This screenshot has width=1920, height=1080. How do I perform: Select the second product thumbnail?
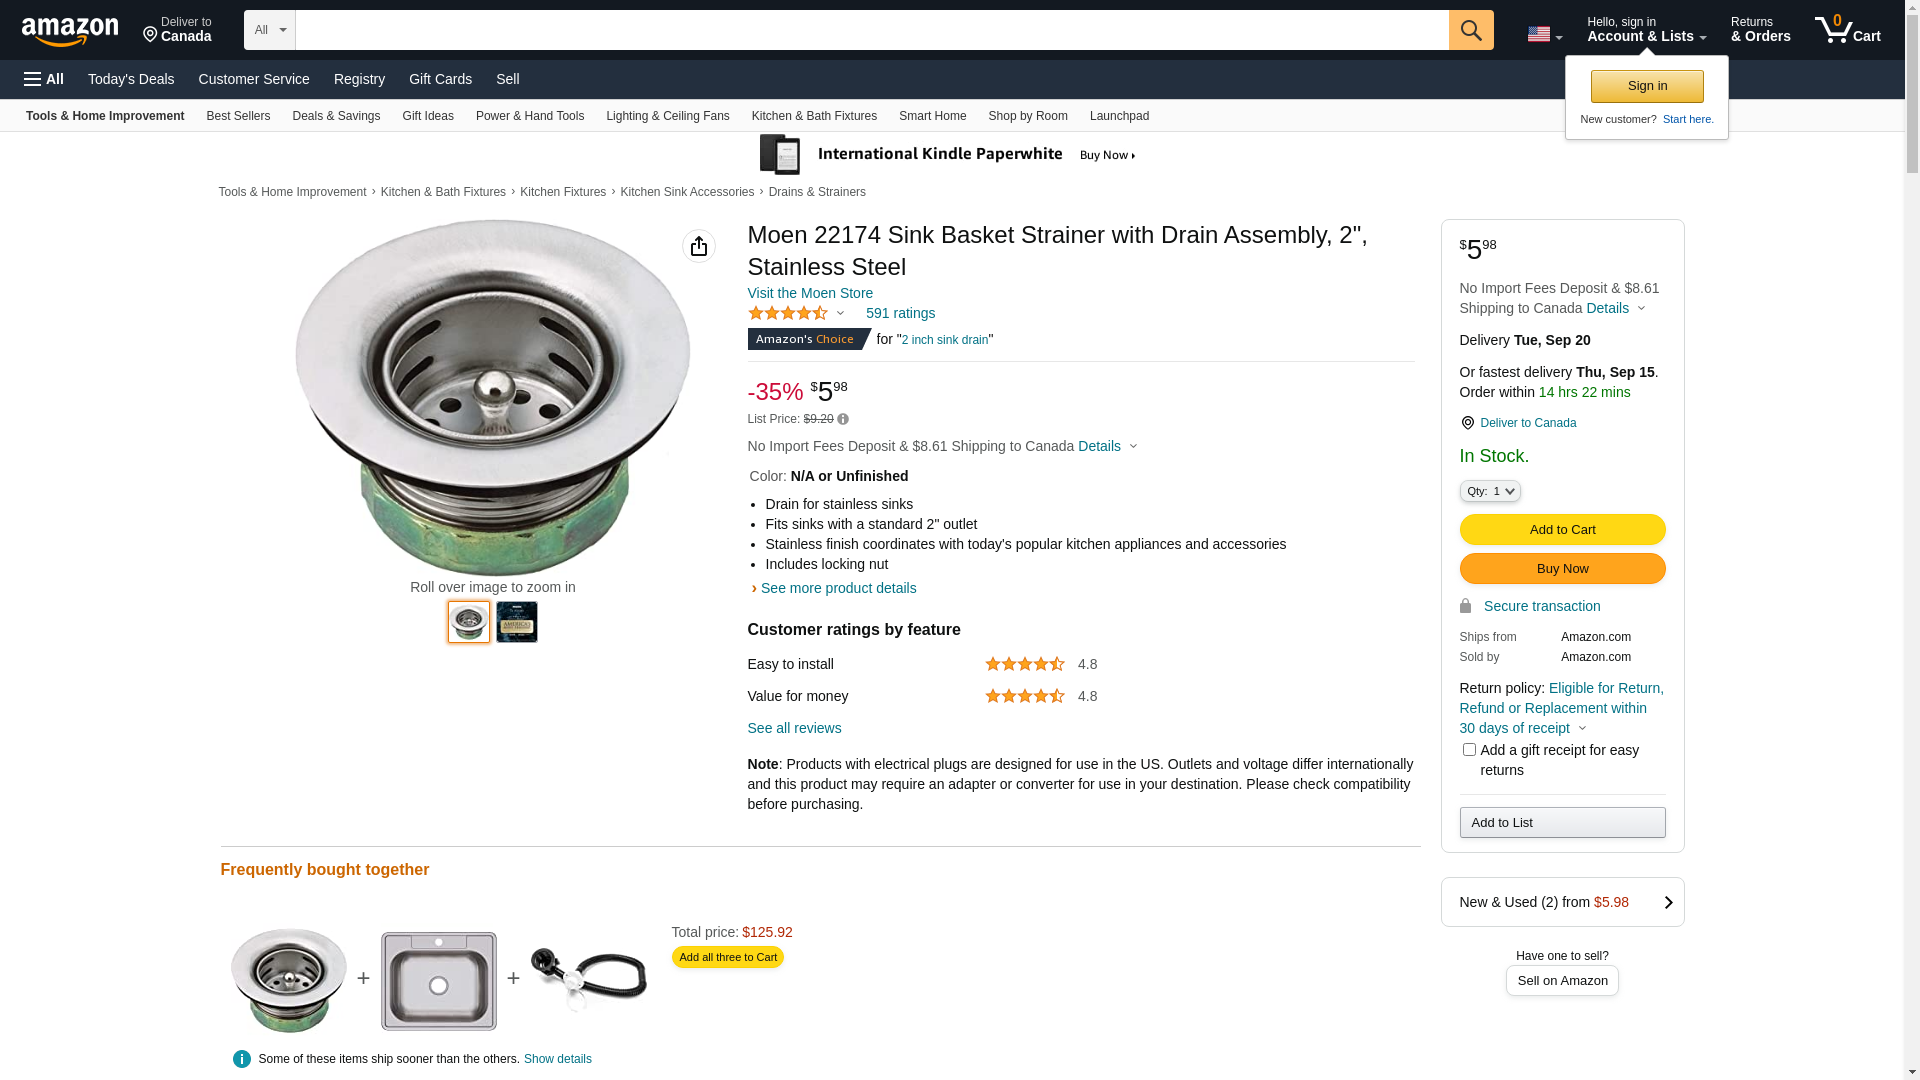[x=517, y=622]
